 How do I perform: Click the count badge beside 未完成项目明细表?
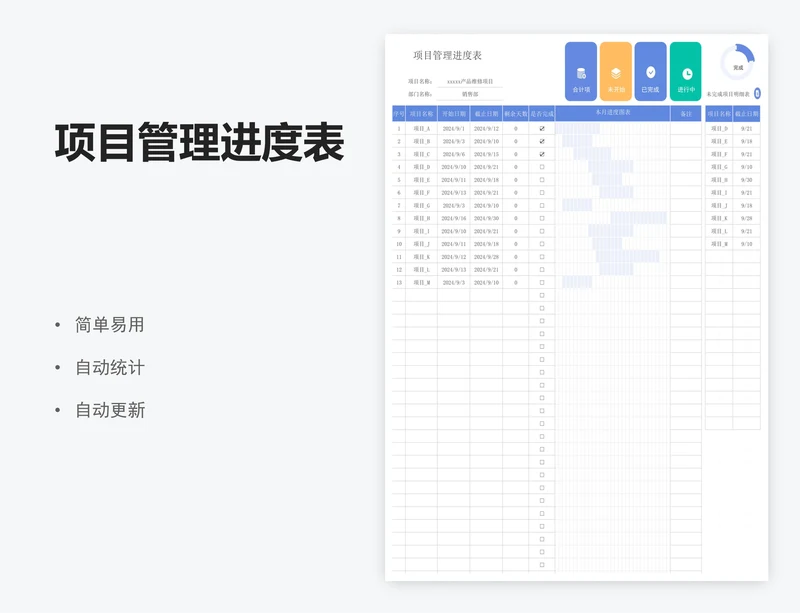[757, 93]
